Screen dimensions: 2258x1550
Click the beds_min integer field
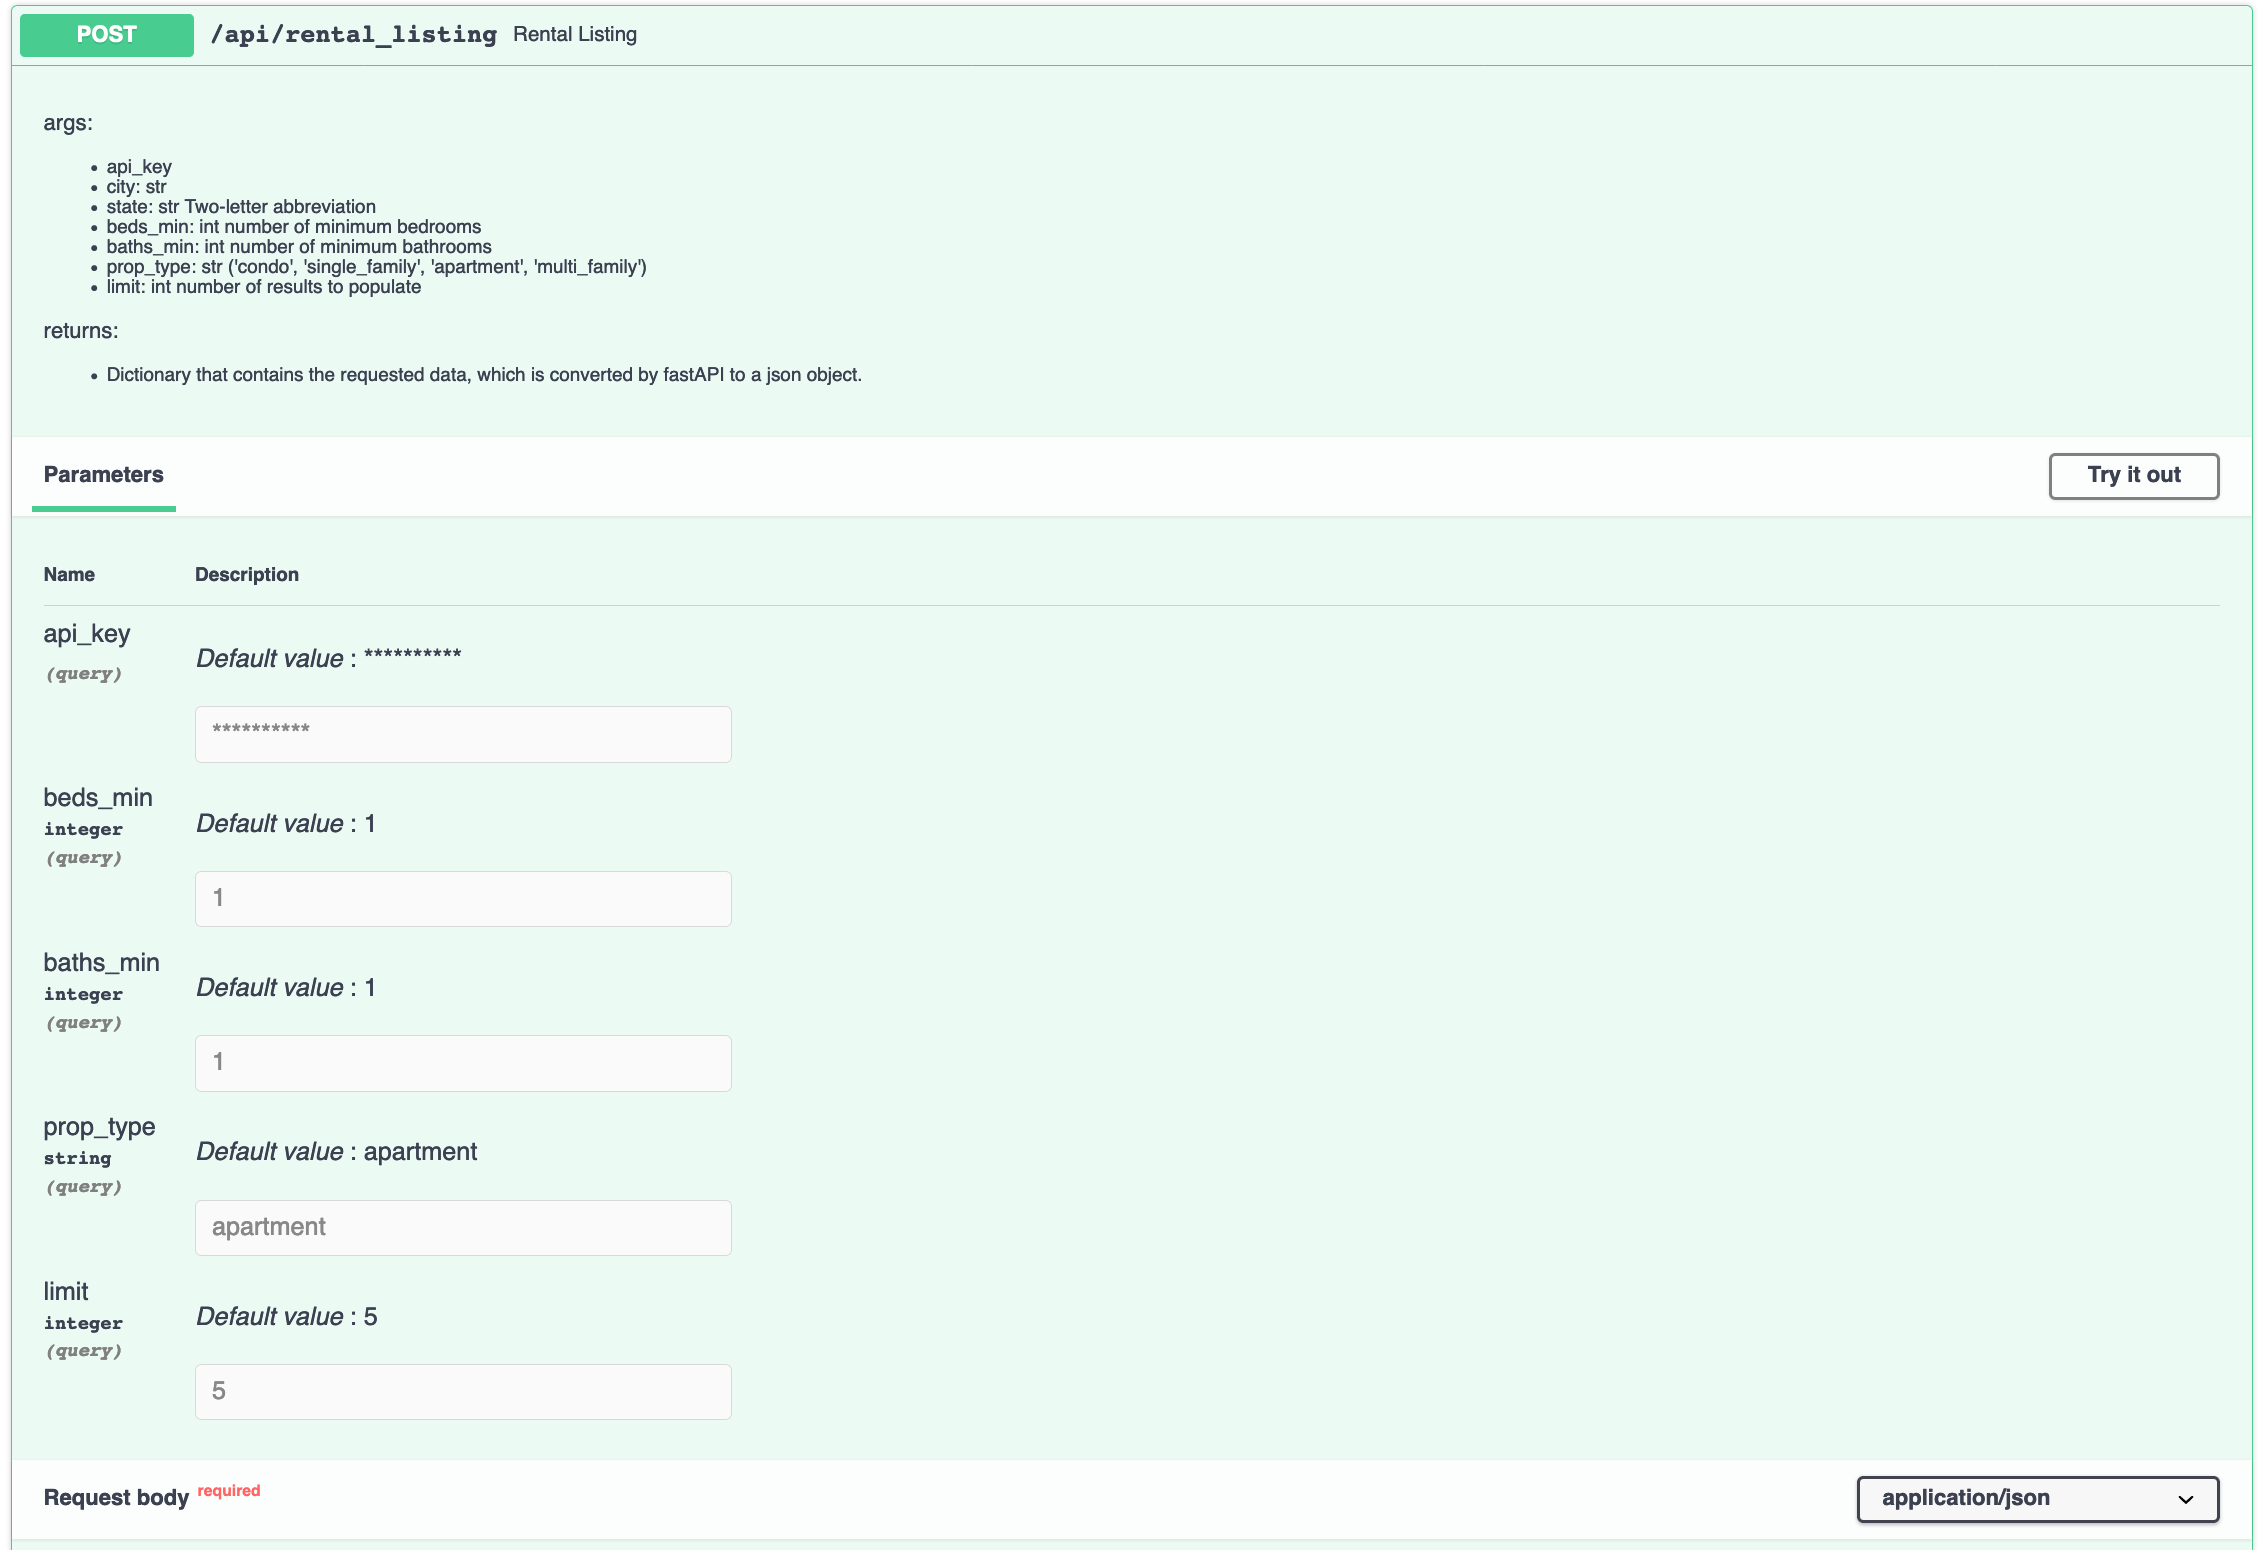tap(463, 896)
